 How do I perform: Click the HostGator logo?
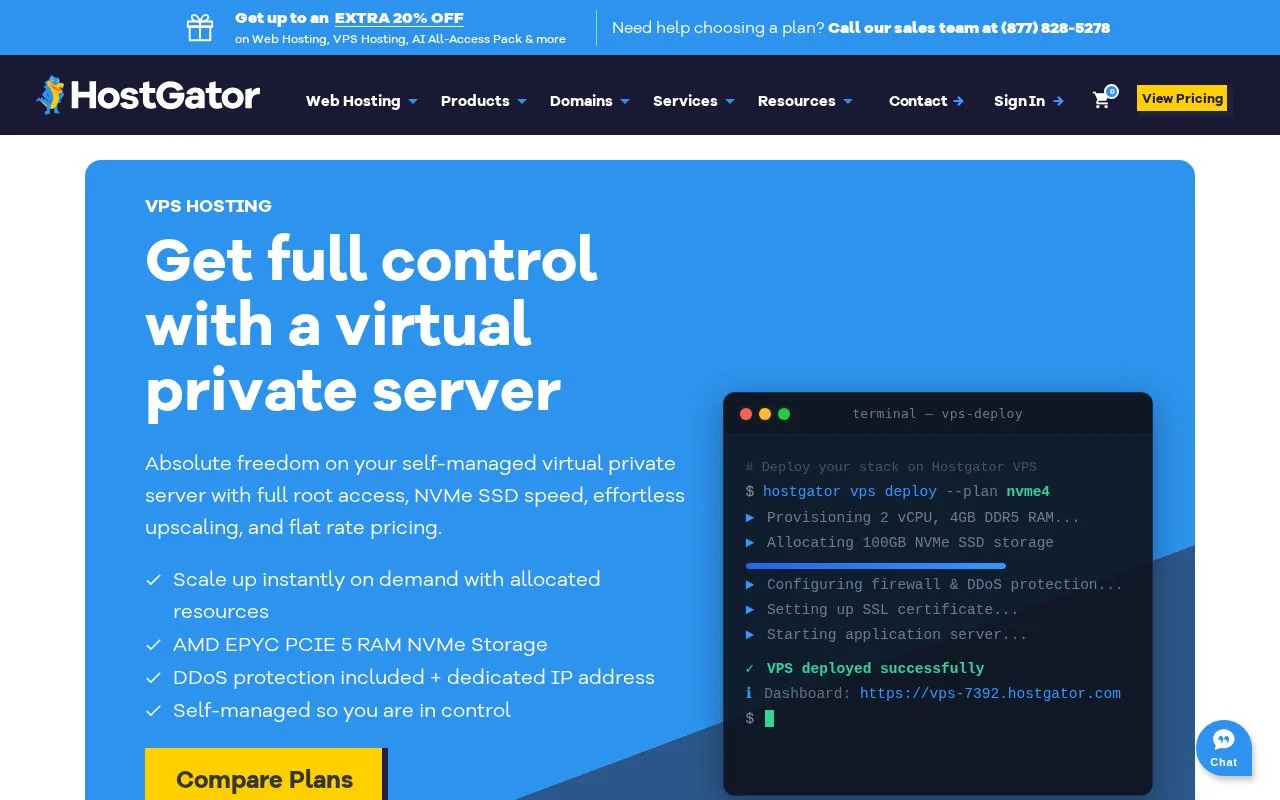pyautogui.click(x=148, y=96)
